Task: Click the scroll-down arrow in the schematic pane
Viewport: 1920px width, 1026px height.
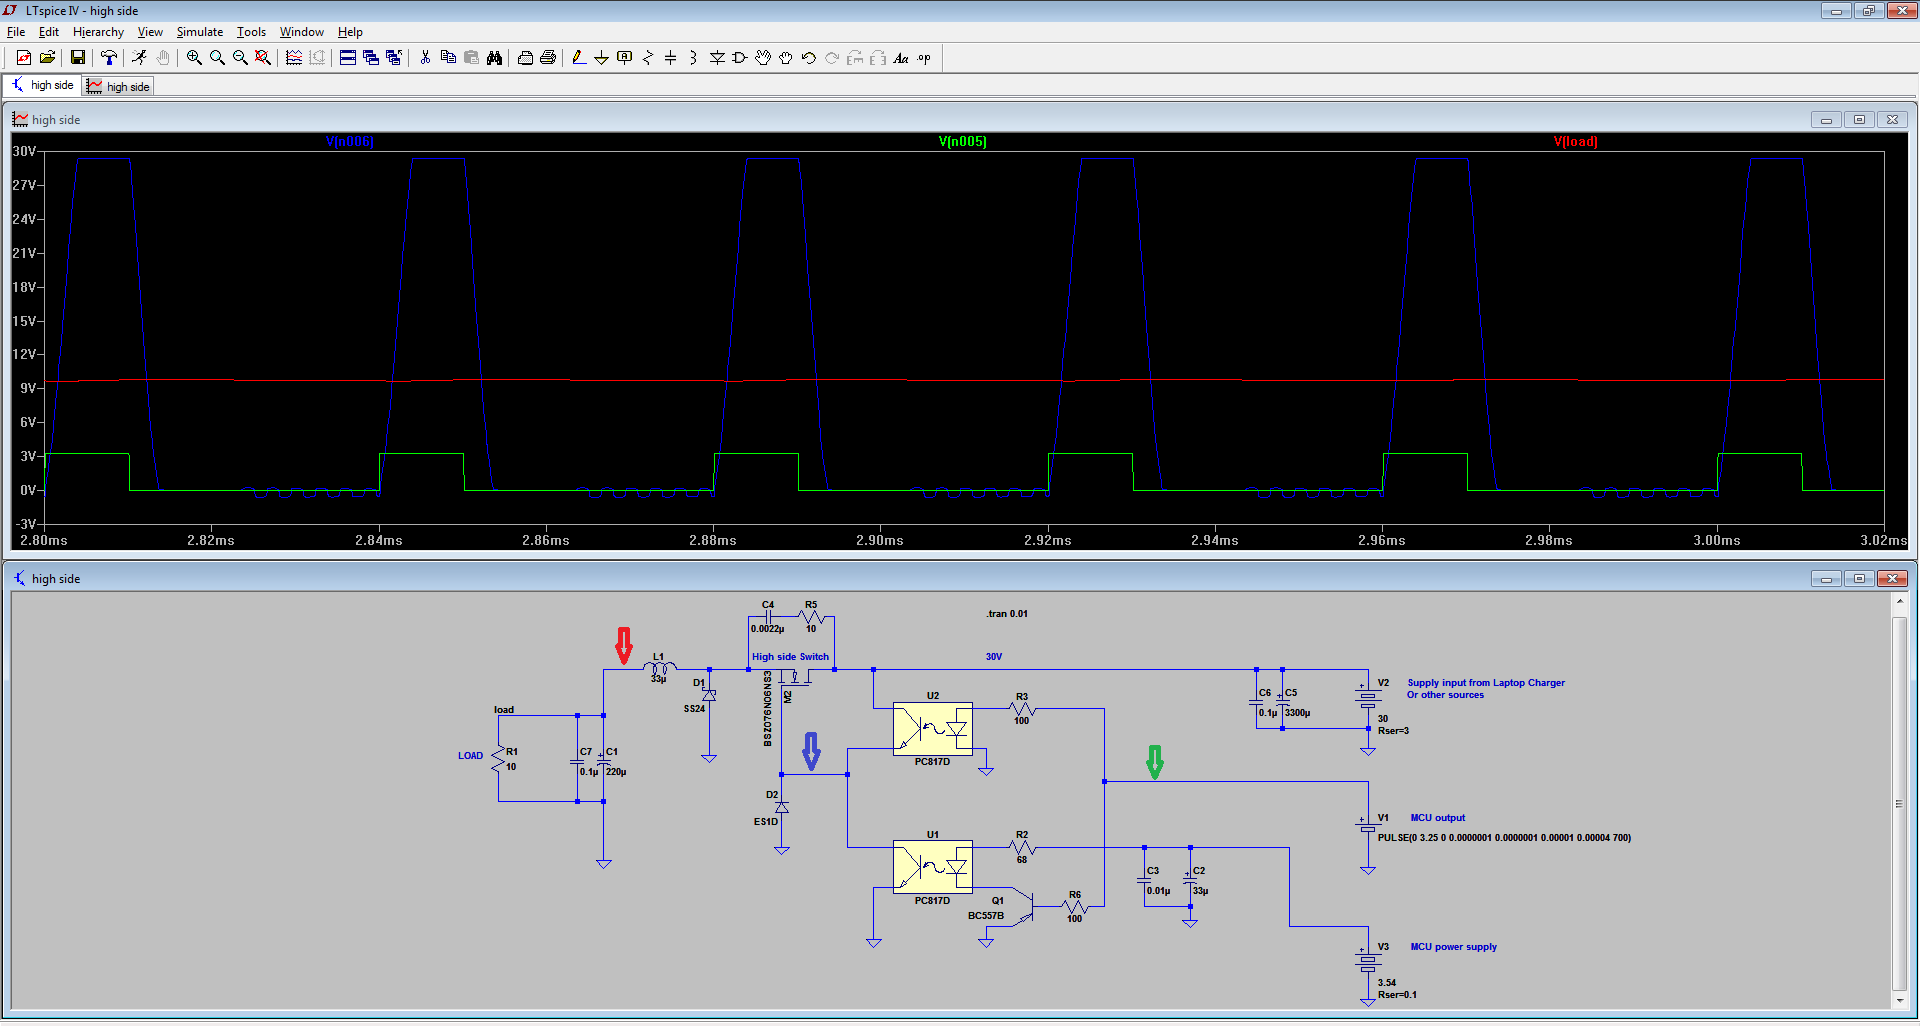Action: [x=1899, y=1000]
